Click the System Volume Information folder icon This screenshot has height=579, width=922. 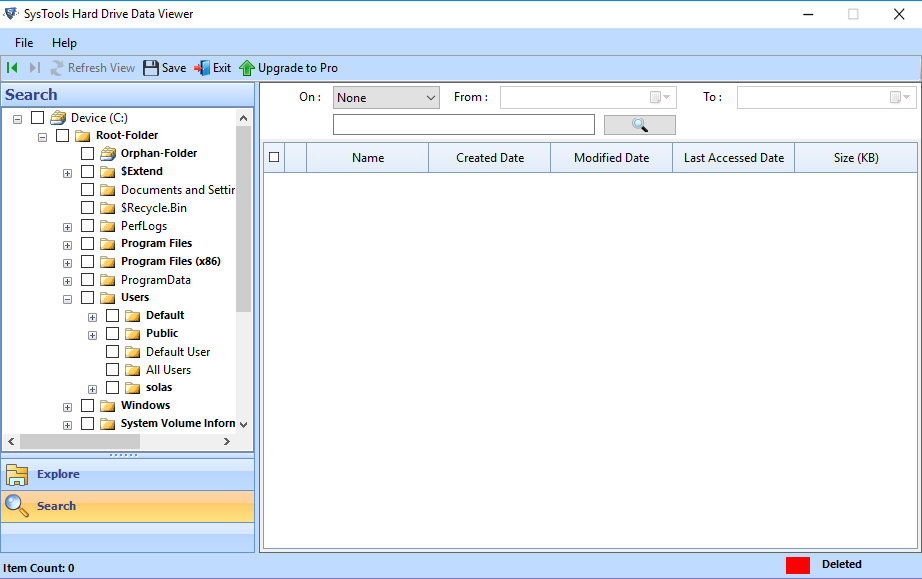coord(108,424)
